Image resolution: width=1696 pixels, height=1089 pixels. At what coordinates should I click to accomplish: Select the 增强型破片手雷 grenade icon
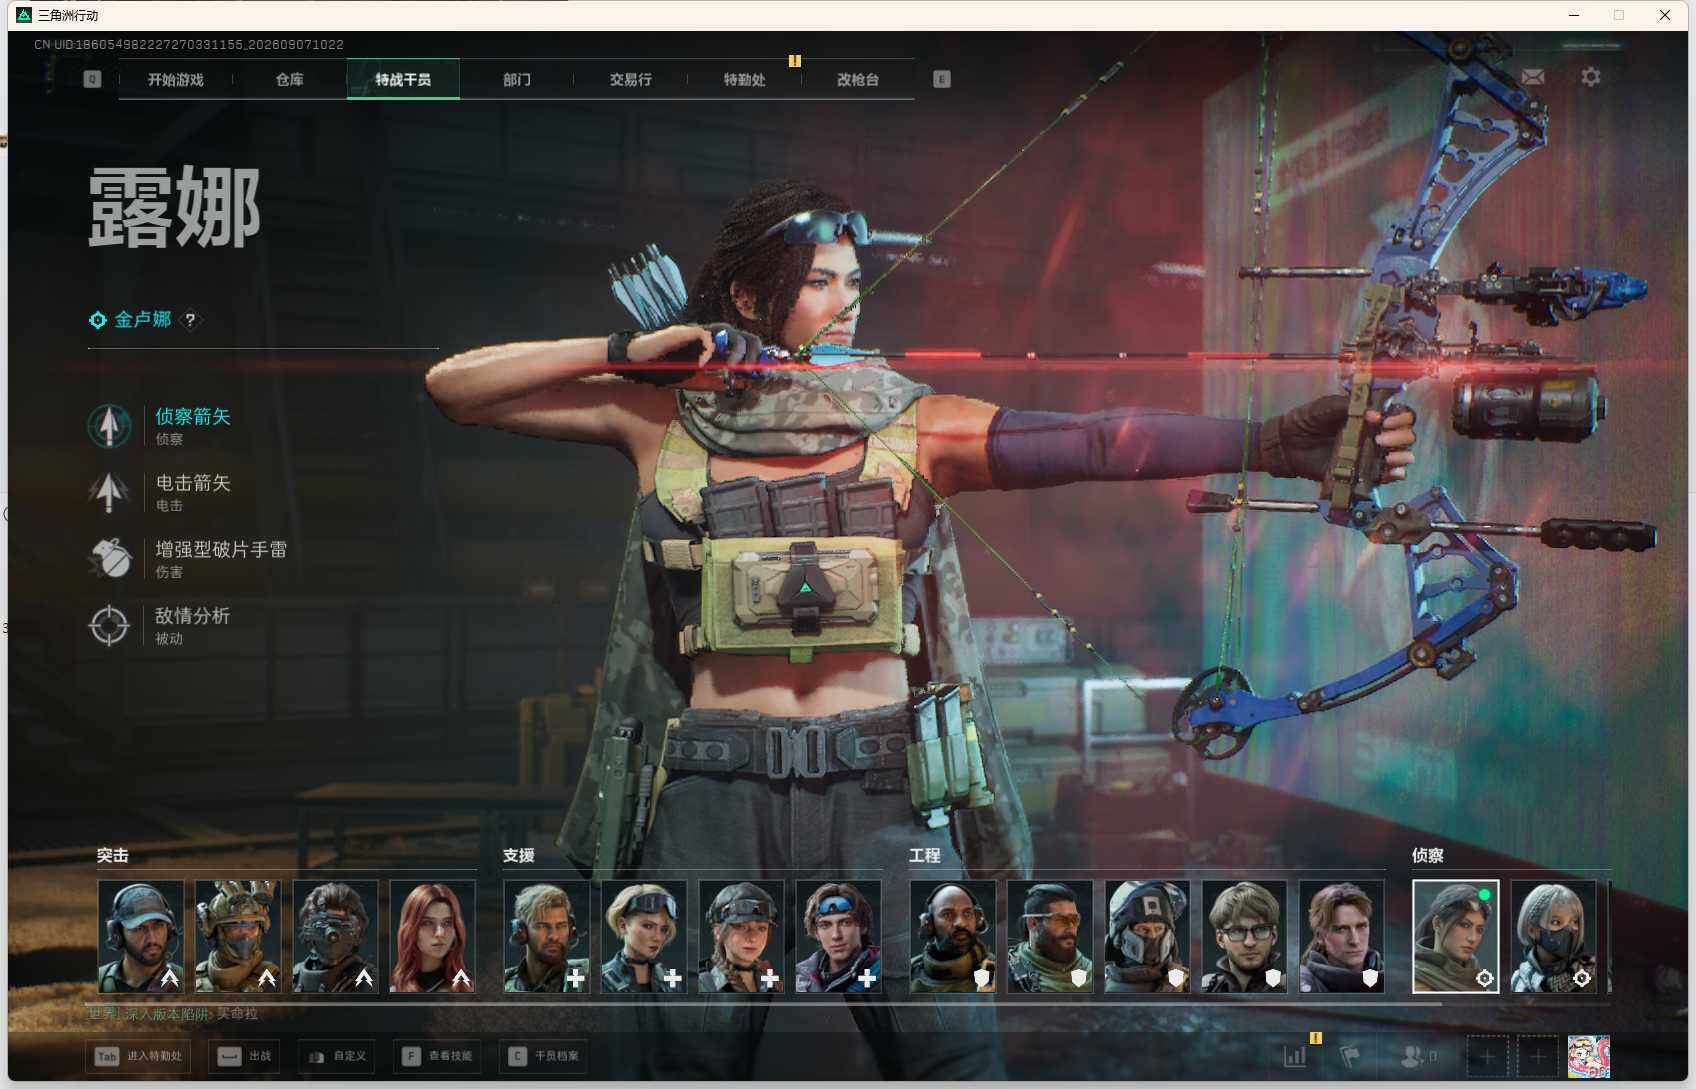(x=109, y=559)
